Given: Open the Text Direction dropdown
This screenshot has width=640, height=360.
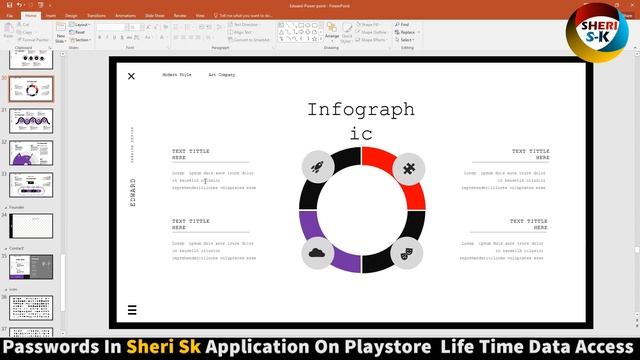Looking at the screenshot, I should [x=244, y=24].
